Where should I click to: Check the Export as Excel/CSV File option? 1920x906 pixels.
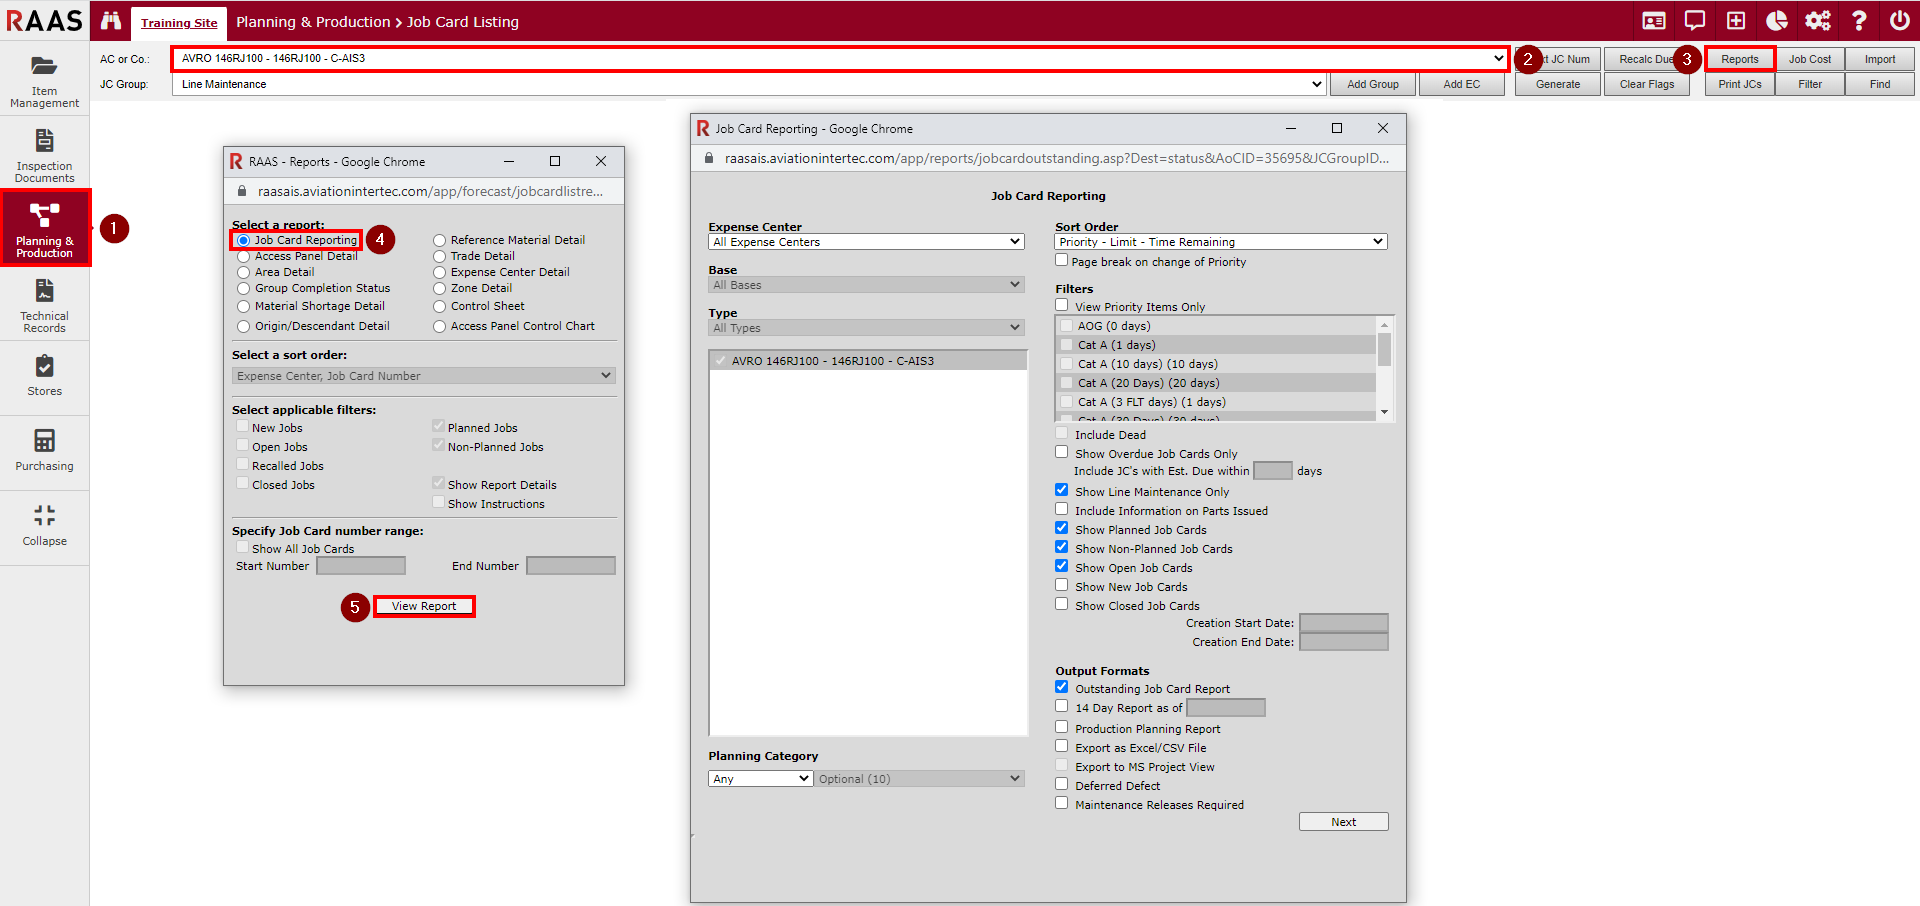click(1062, 746)
